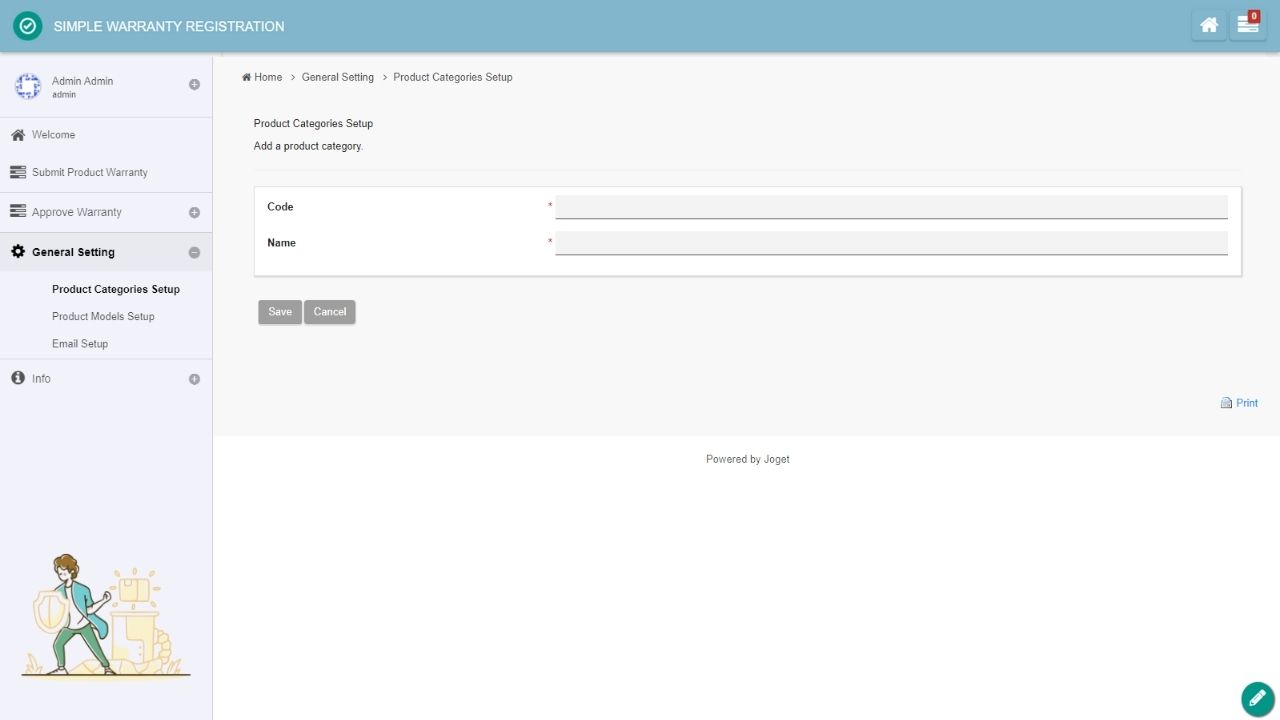Expand the Info sidebar section
Screen dimensions: 1280x720
click(194, 379)
